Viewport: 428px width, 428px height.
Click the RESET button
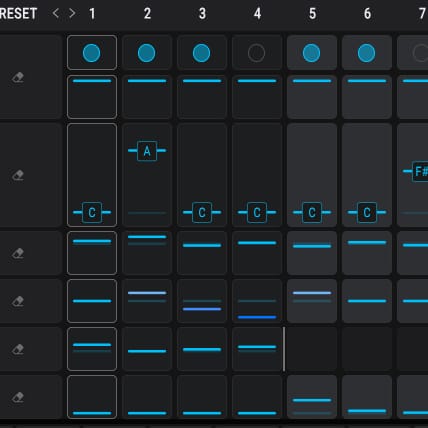pos(18,14)
